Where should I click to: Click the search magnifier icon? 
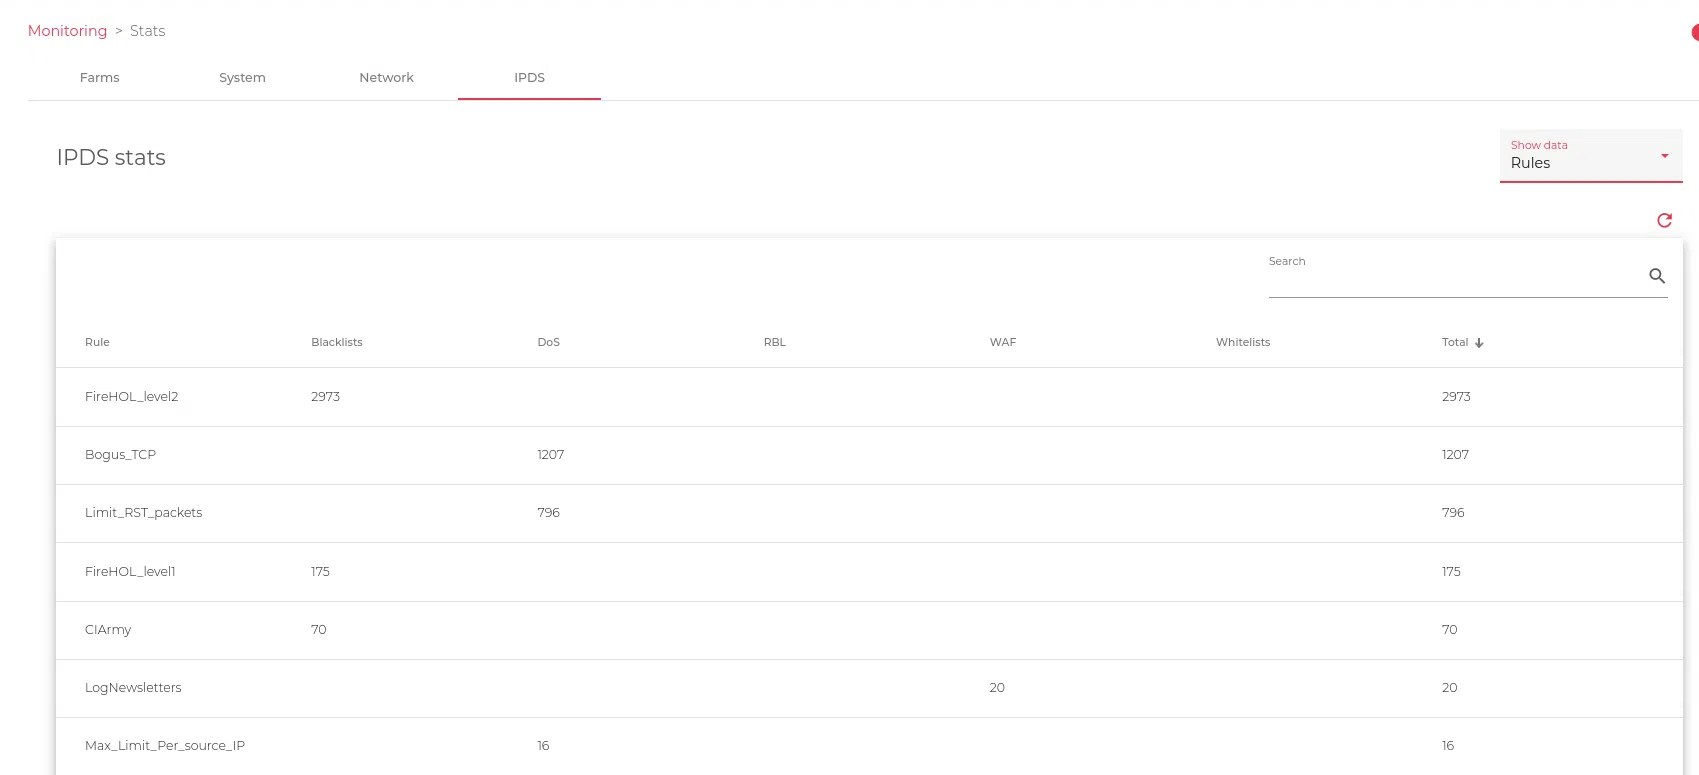pos(1657,276)
